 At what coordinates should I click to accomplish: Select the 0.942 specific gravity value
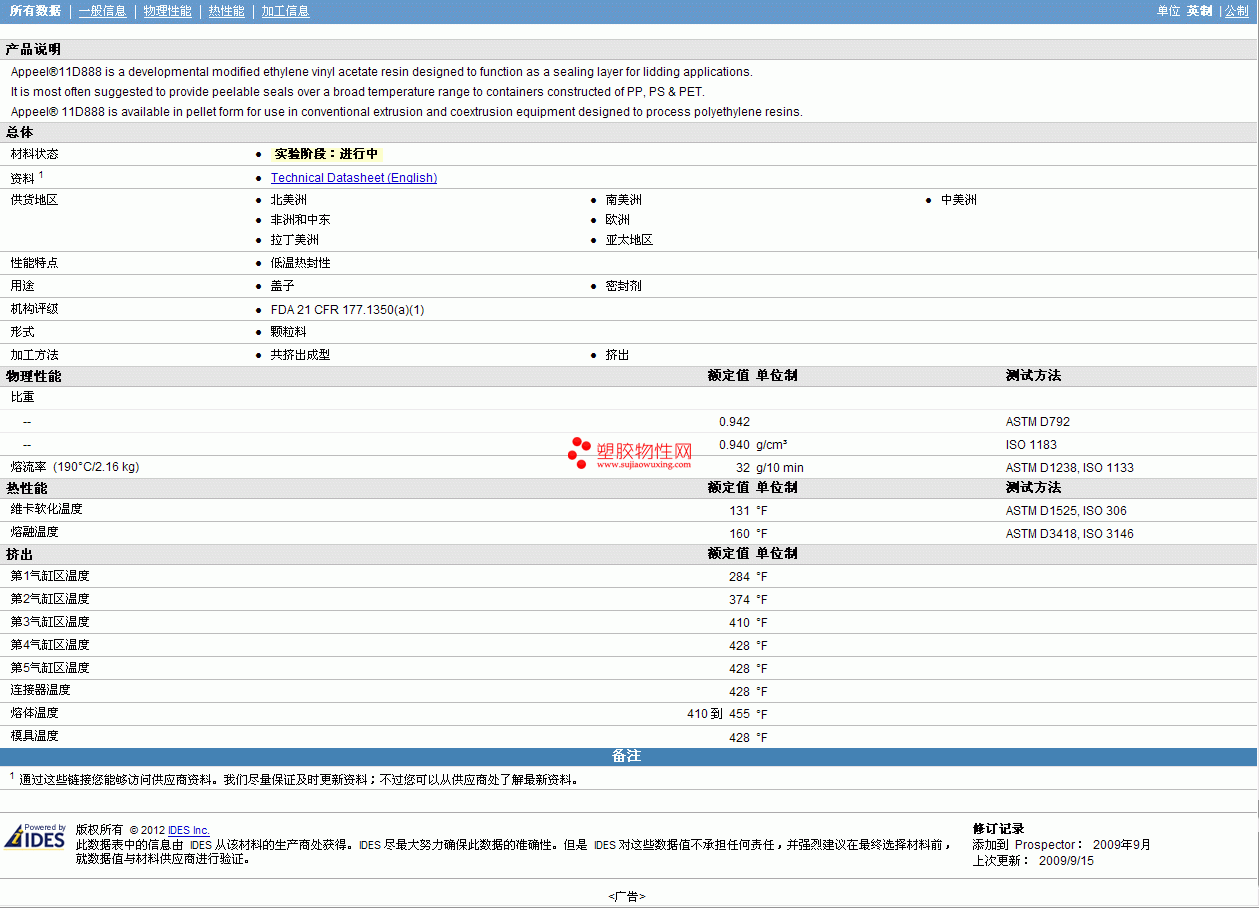point(734,422)
